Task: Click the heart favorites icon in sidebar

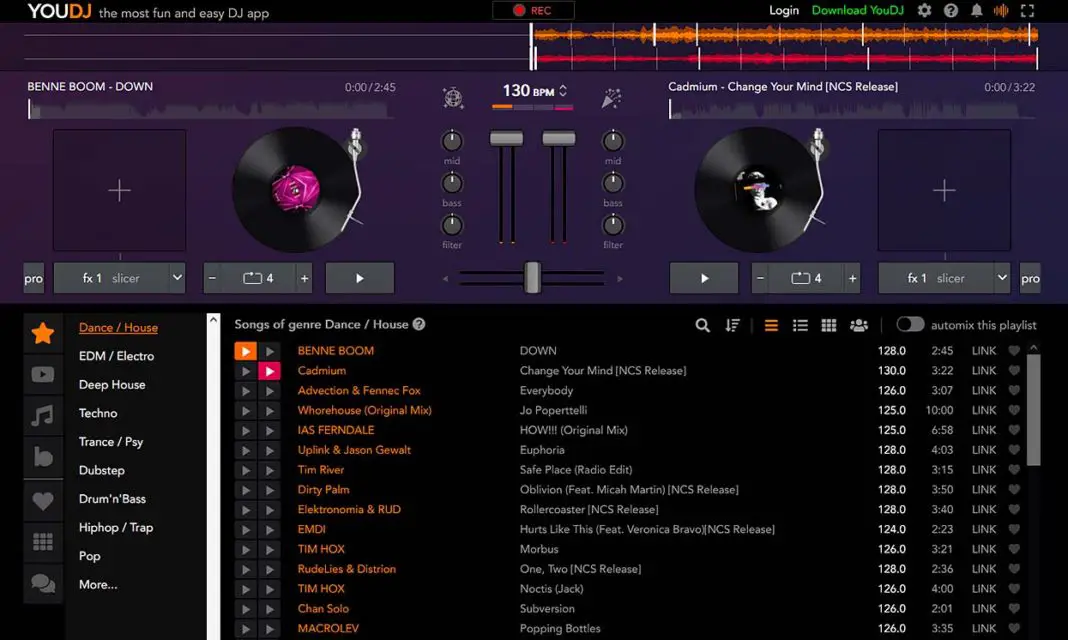Action: point(42,498)
